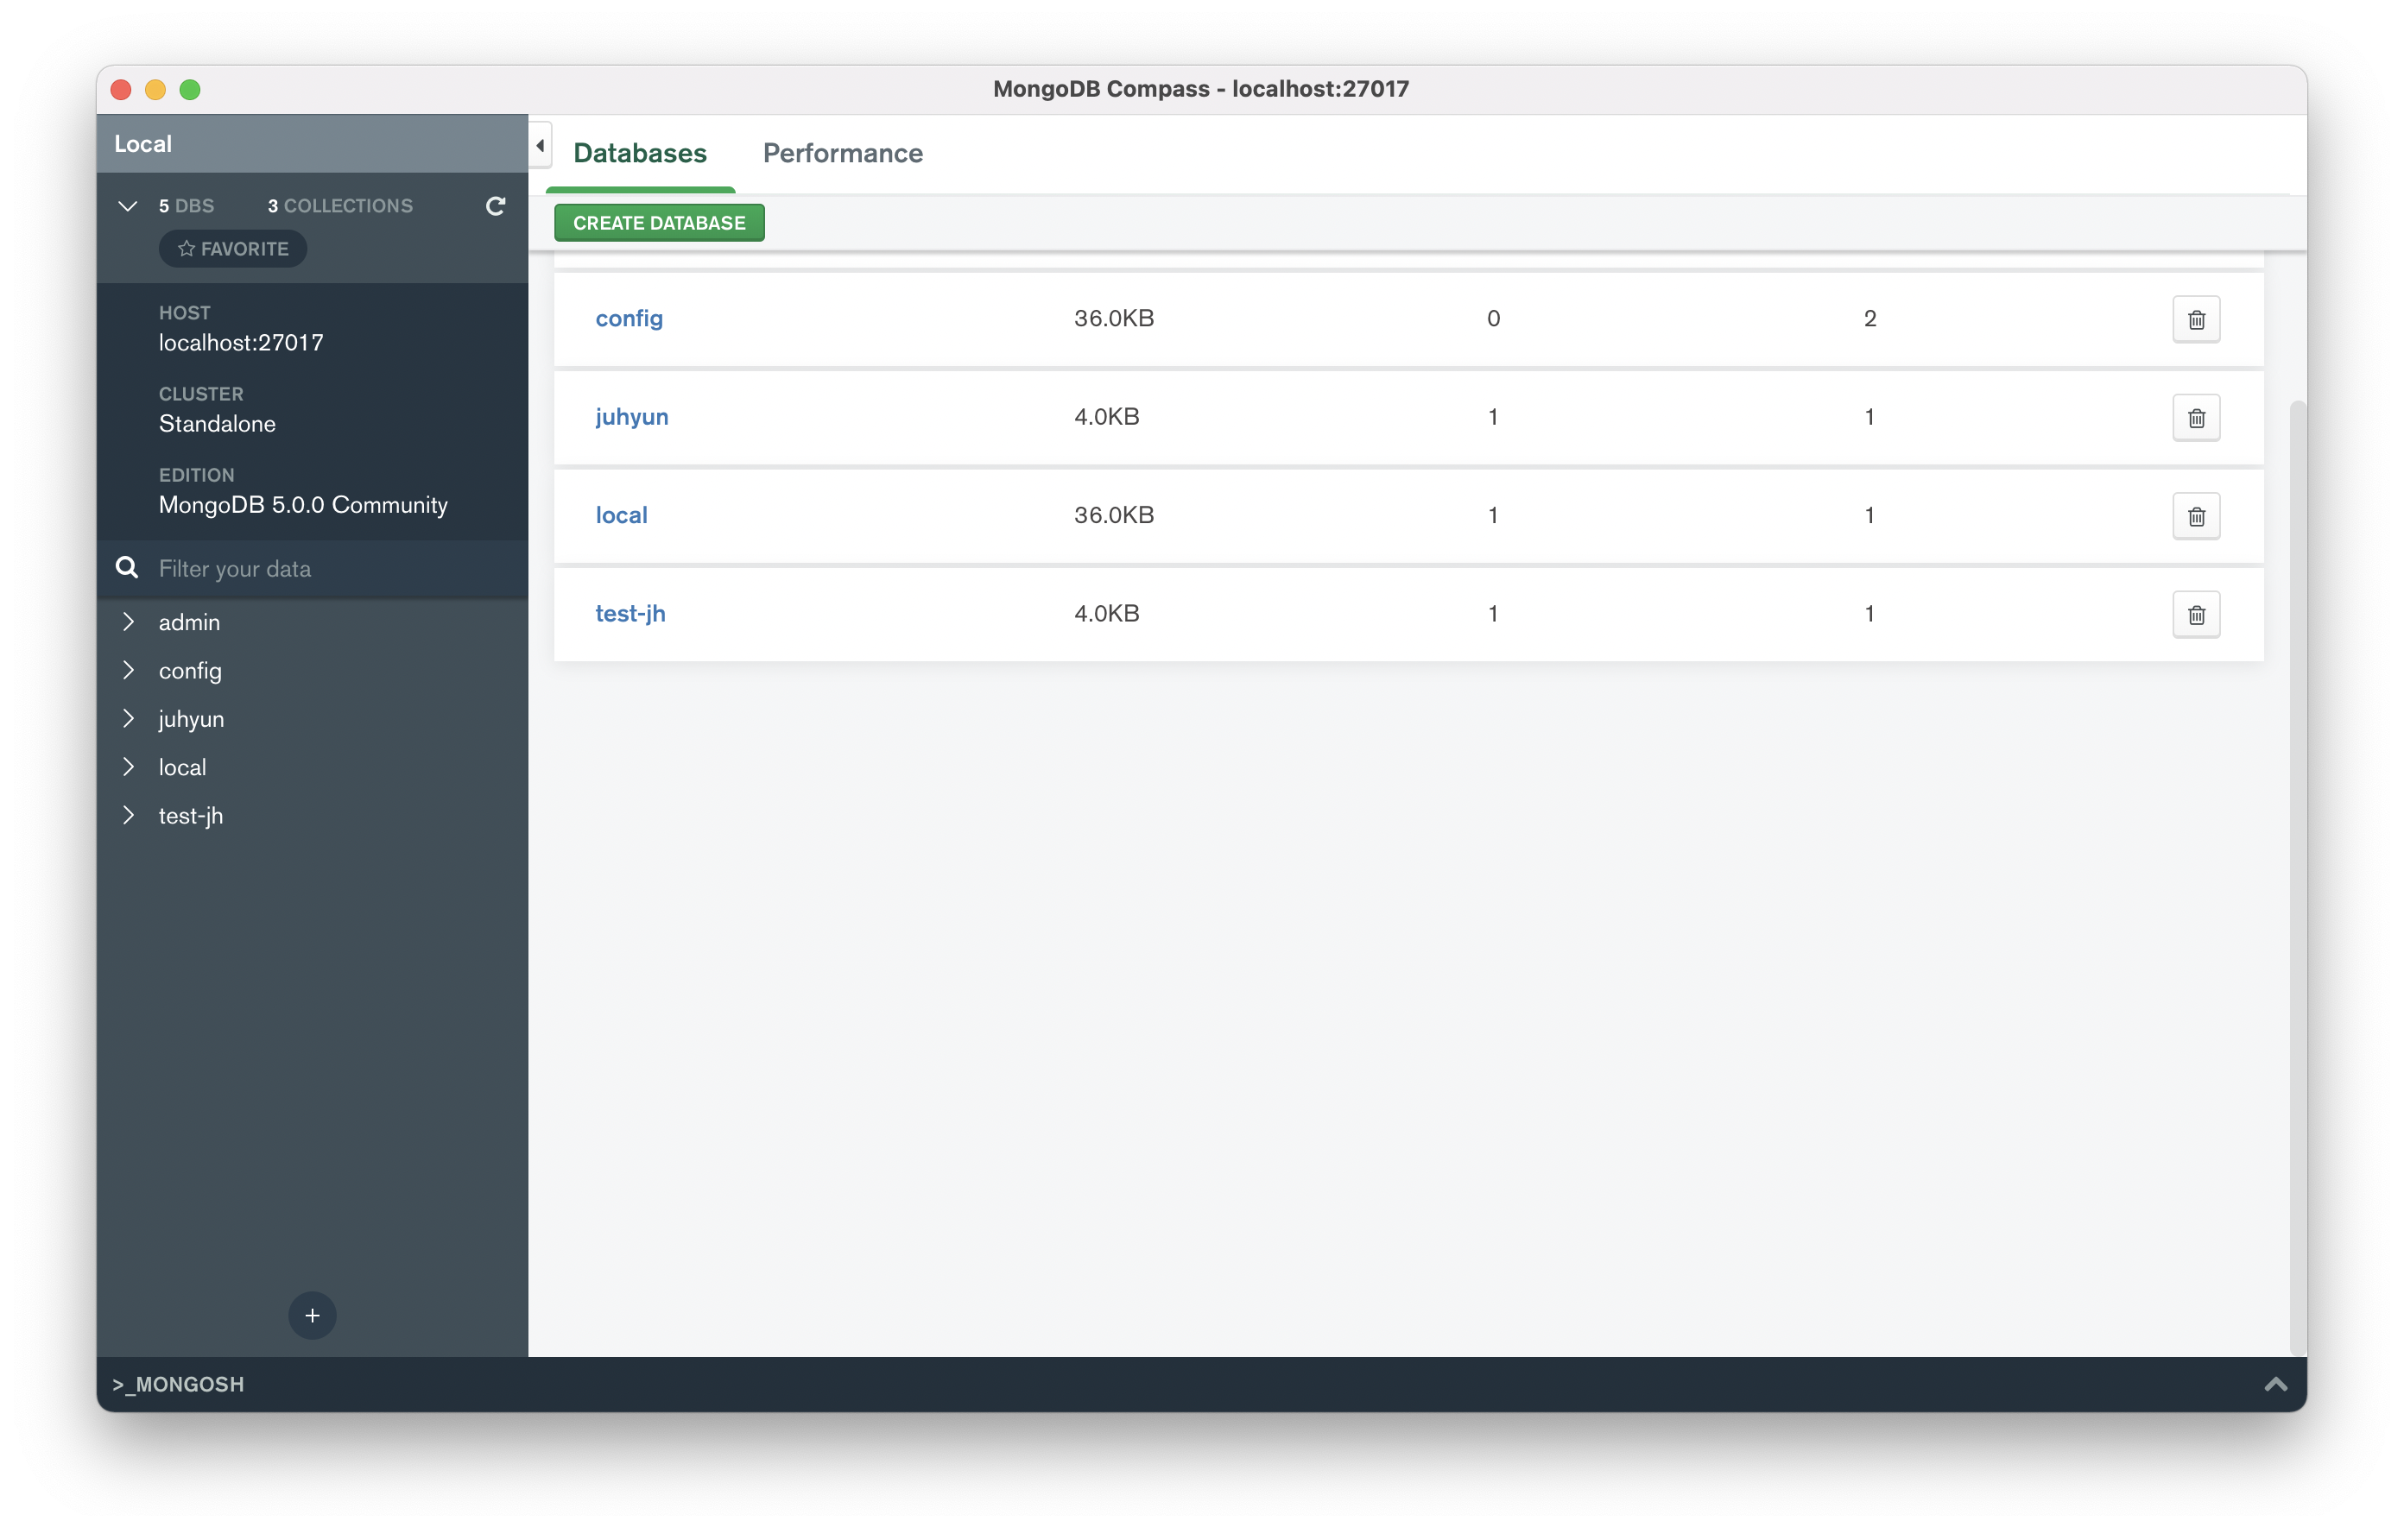Screen dimensions: 2404x1540
Task: Expand the config database tree node
Action: (x=128, y=670)
